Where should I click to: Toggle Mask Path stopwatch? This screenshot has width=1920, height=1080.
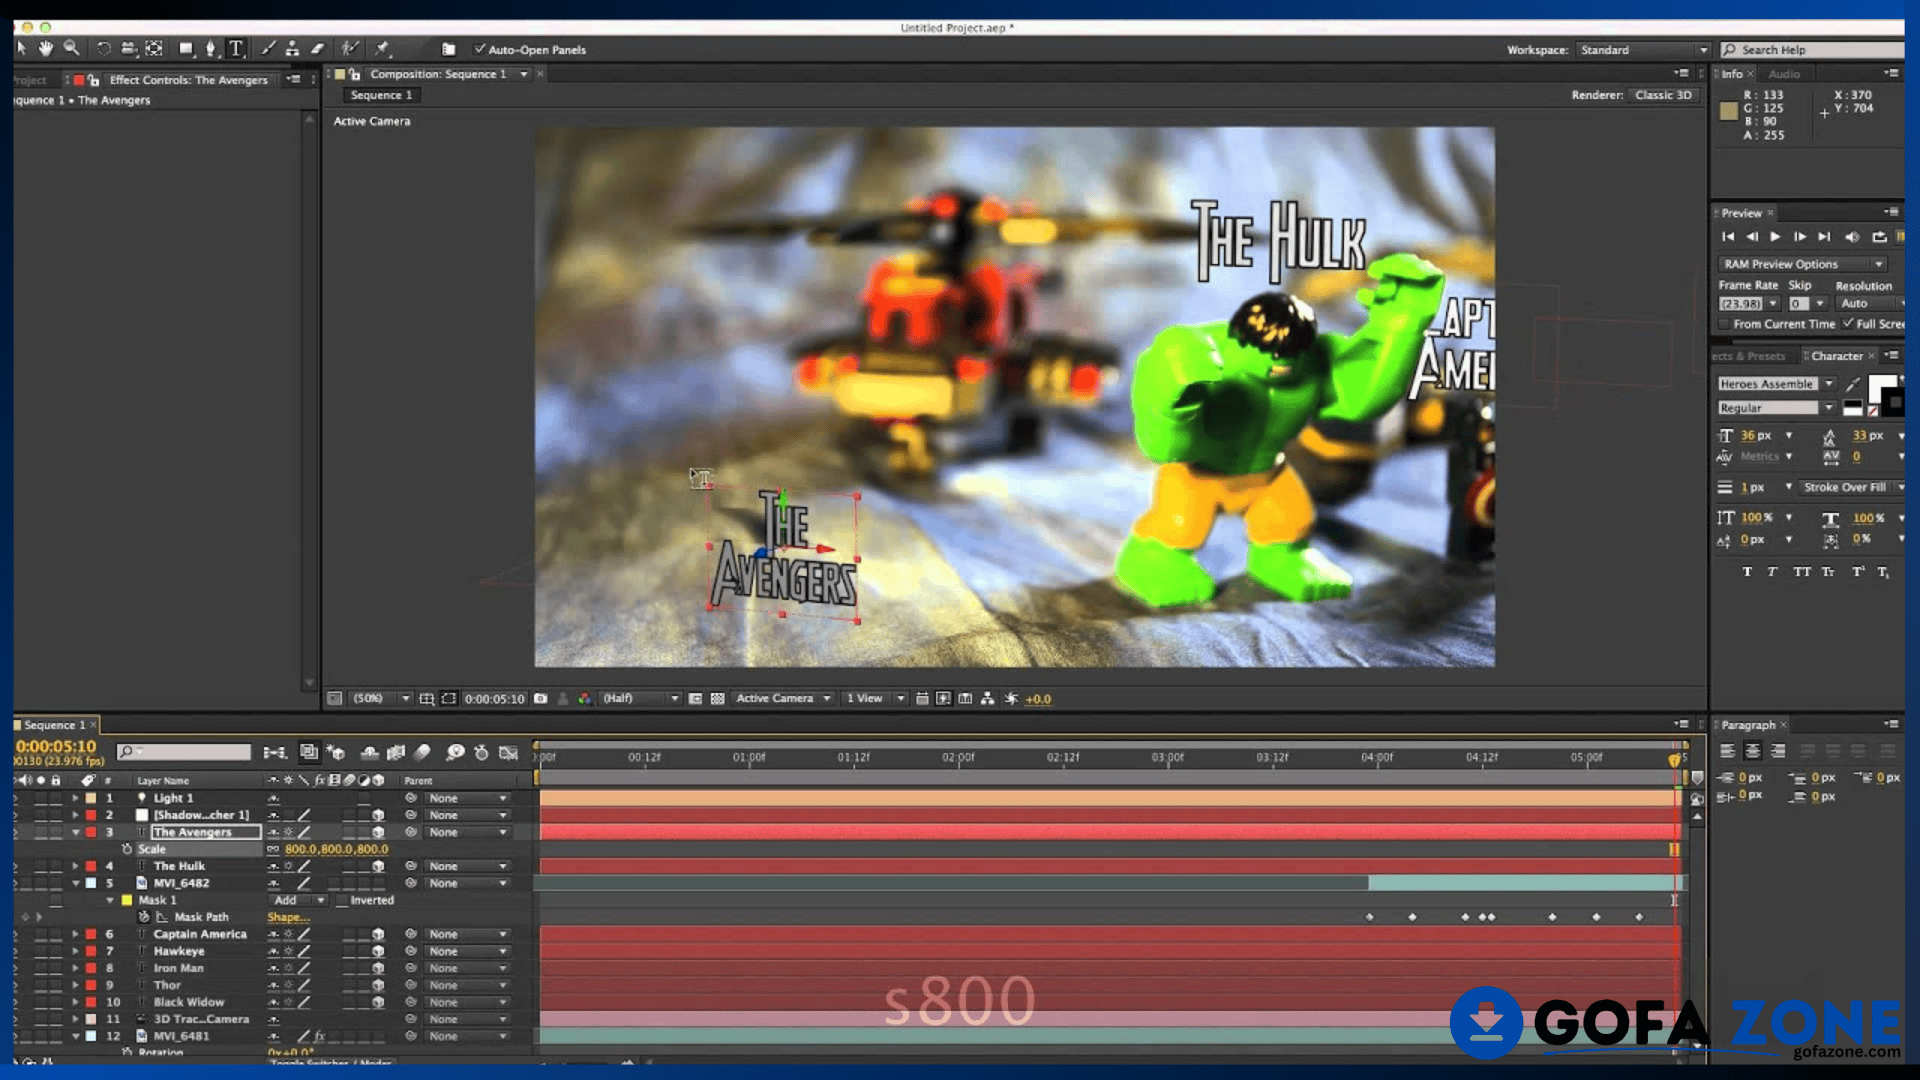click(144, 917)
